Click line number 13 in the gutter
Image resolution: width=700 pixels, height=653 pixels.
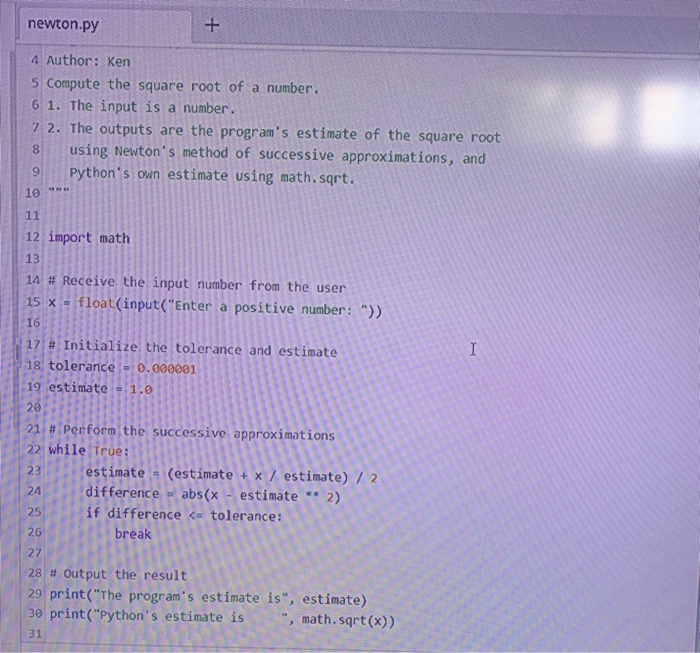click(32, 259)
